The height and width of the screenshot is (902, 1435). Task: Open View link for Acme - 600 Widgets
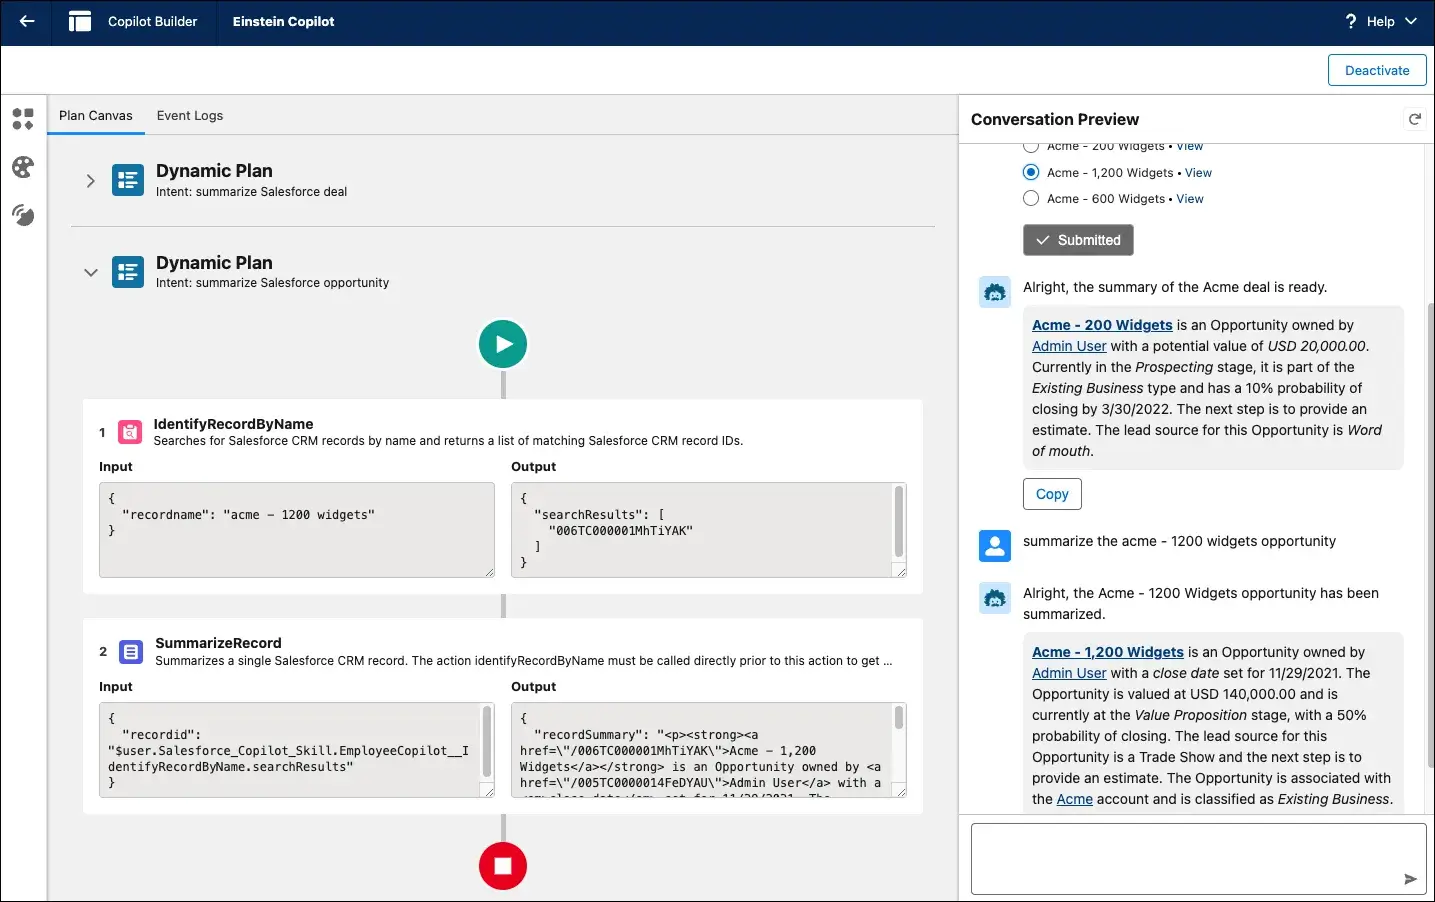click(1190, 199)
